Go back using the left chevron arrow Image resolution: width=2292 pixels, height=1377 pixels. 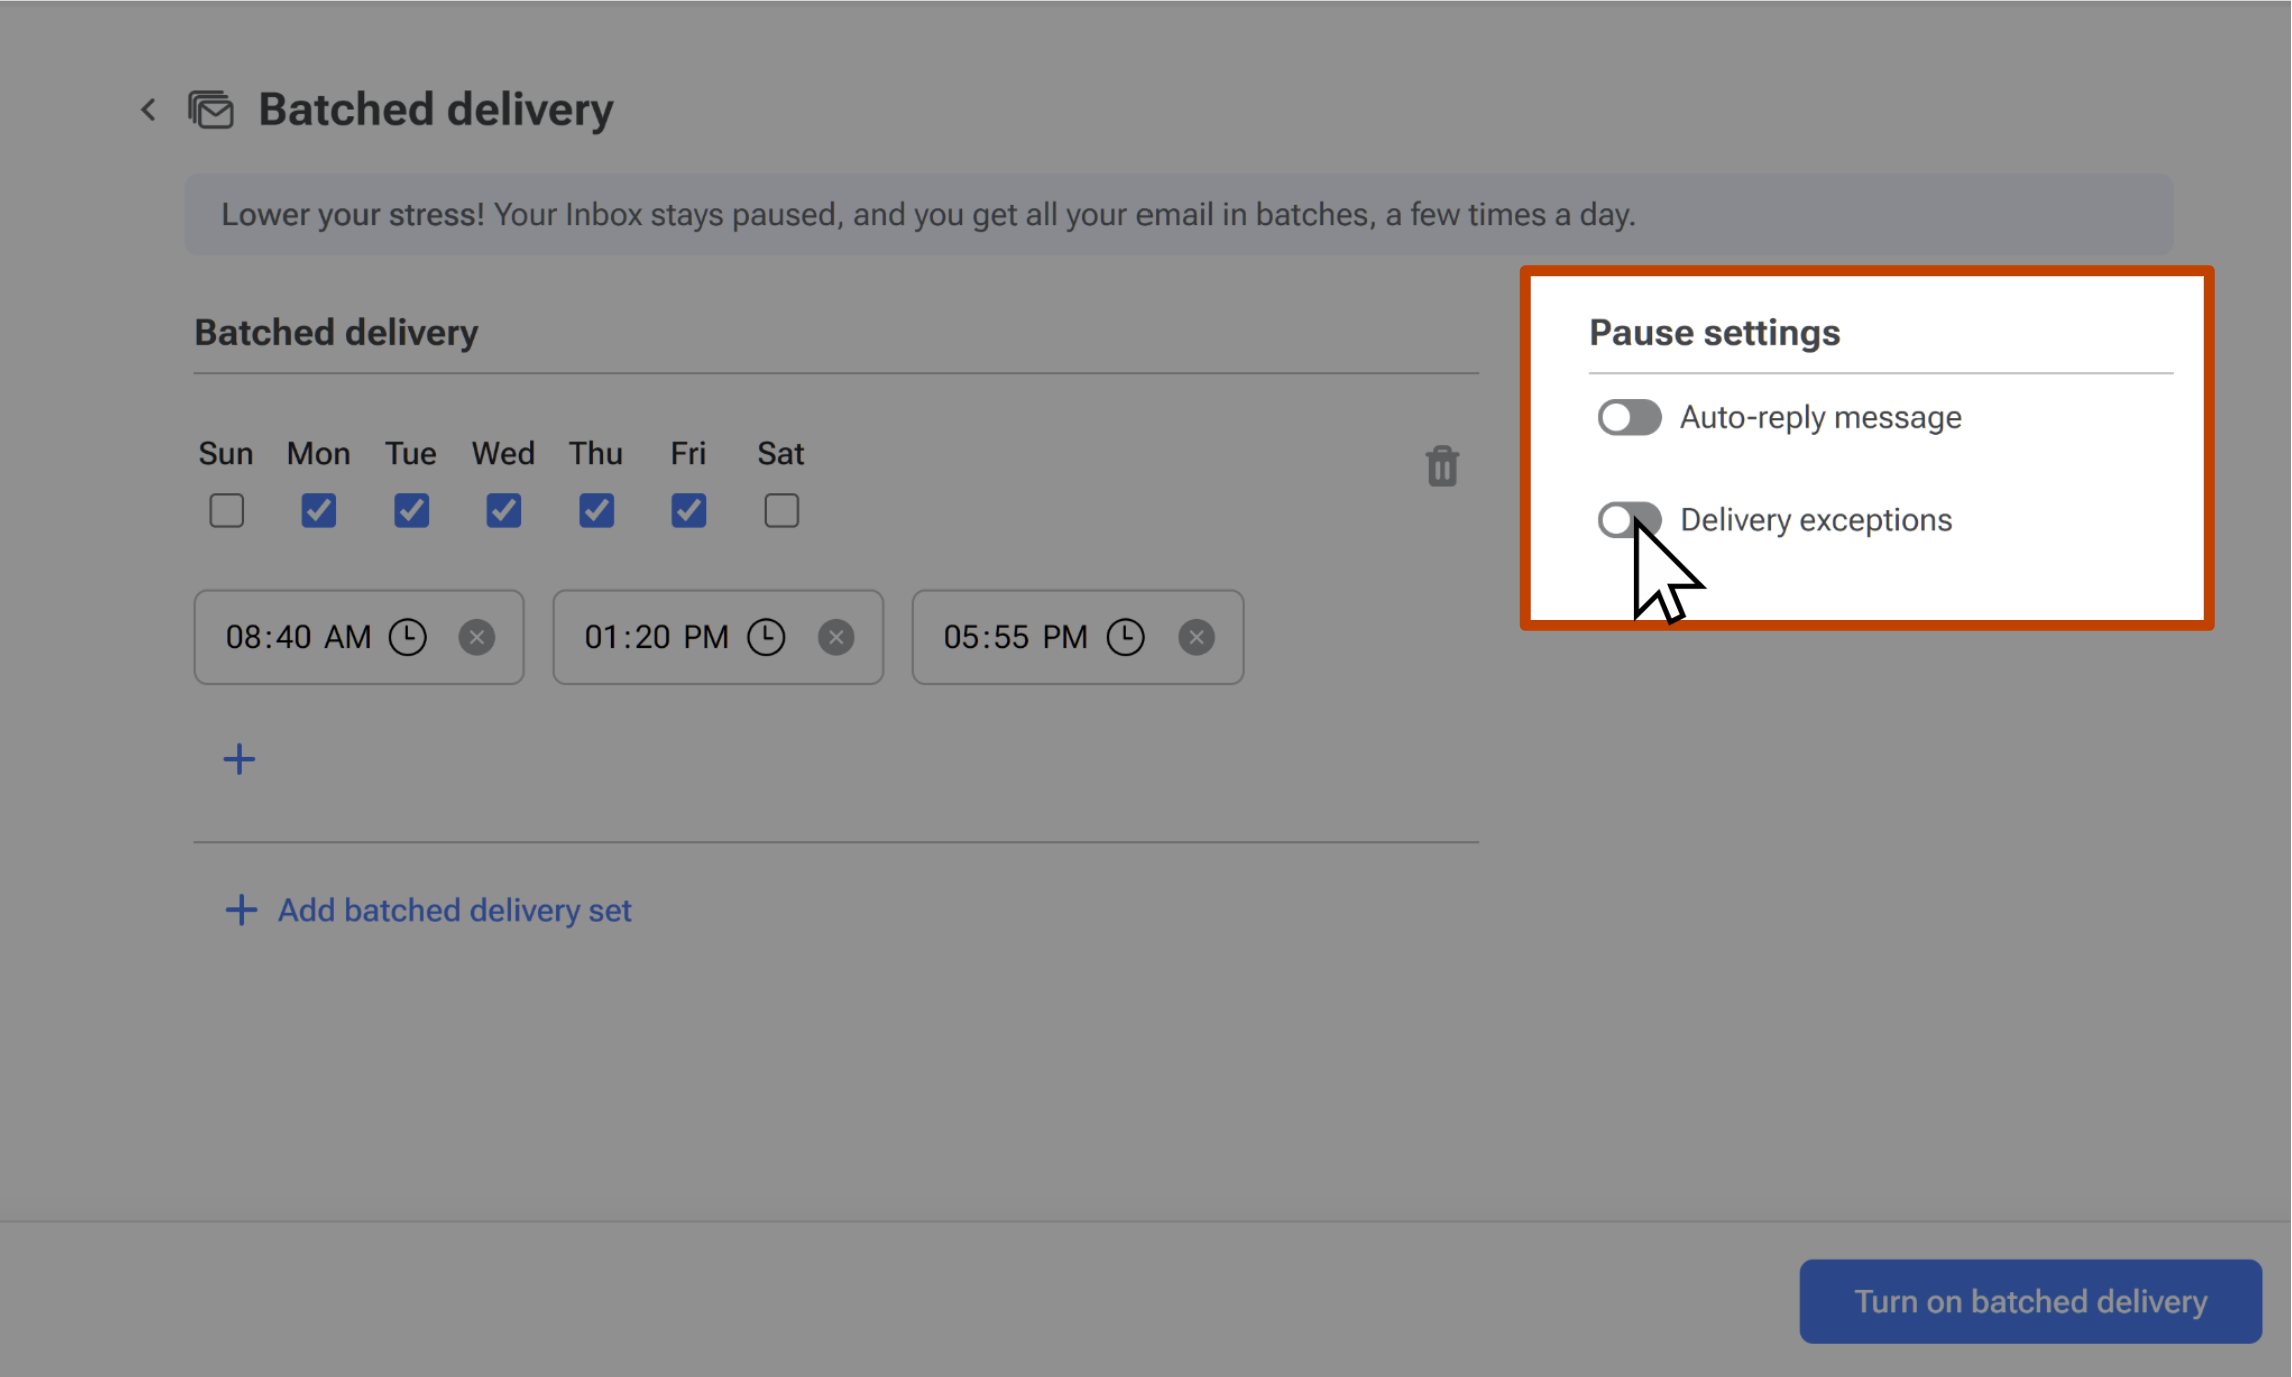pyautogui.click(x=148, y=109)
